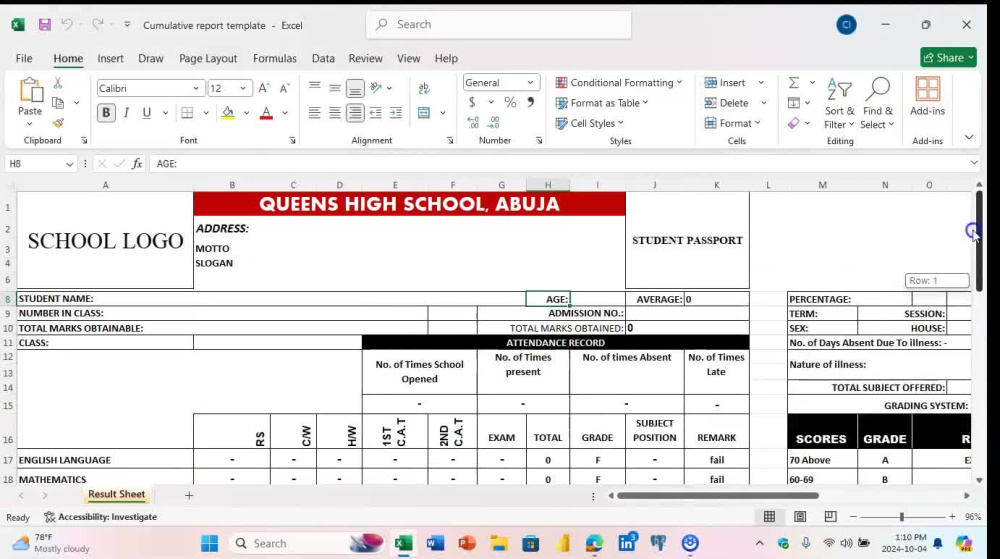Image resolution: width=1000 pixels, height=559 pixels.
Task: Merge and center the cells
Action: coord(424,113)
